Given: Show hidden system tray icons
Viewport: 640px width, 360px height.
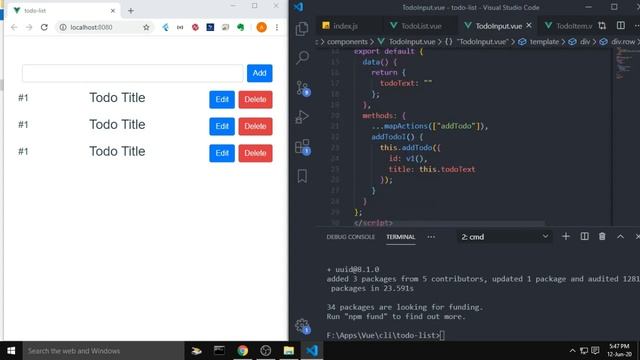Looking at the screenshot, I should [572, 351].
